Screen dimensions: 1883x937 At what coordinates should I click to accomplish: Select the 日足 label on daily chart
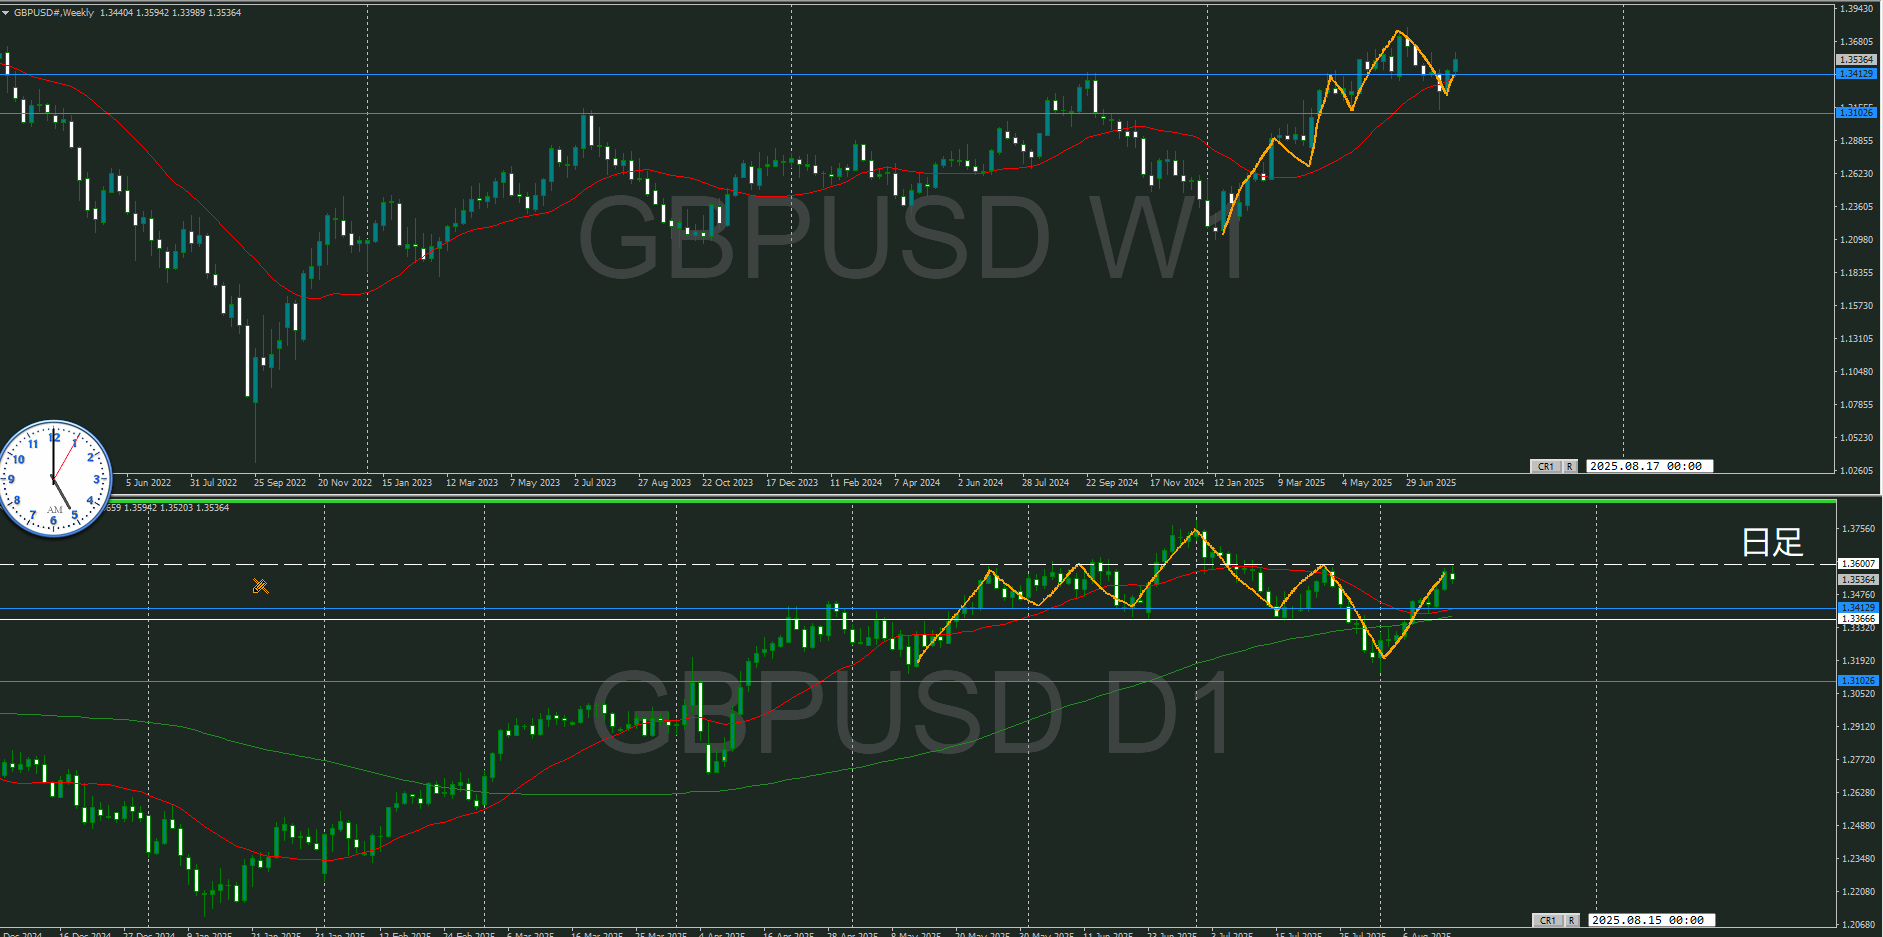tap(1772, 543)
